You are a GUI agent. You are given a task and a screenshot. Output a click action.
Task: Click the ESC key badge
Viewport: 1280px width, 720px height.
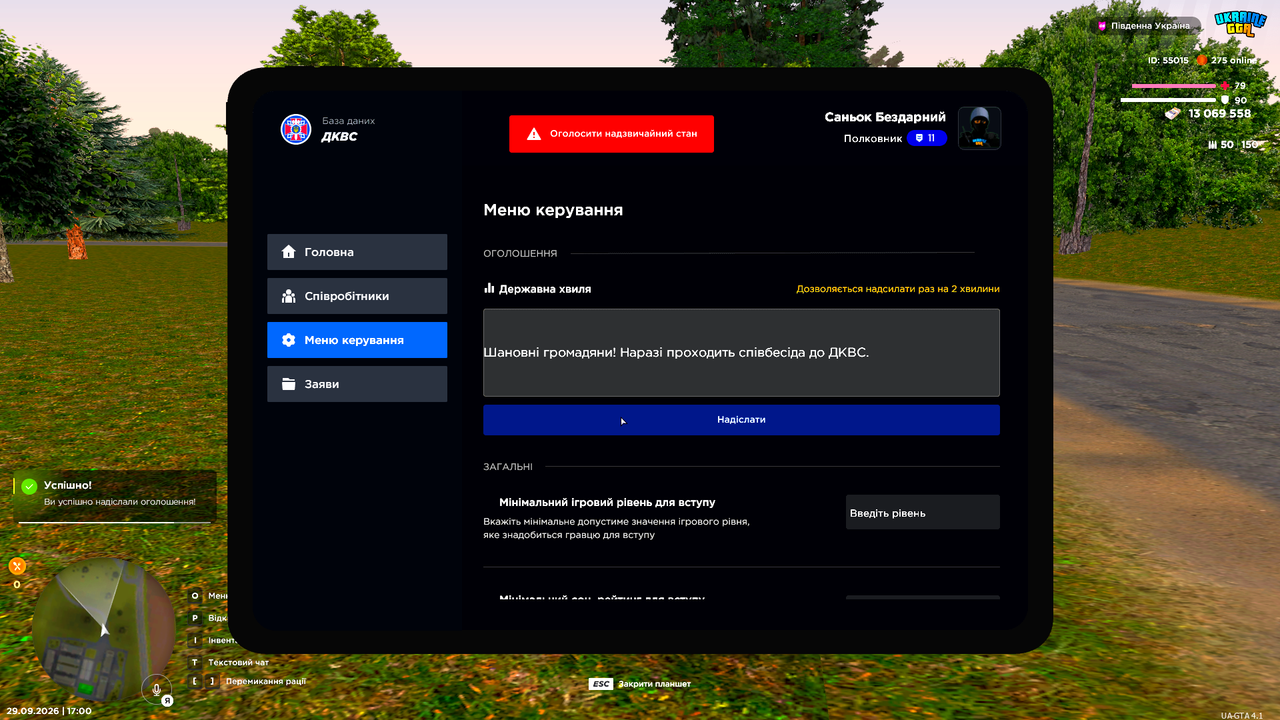click(600, 684)
